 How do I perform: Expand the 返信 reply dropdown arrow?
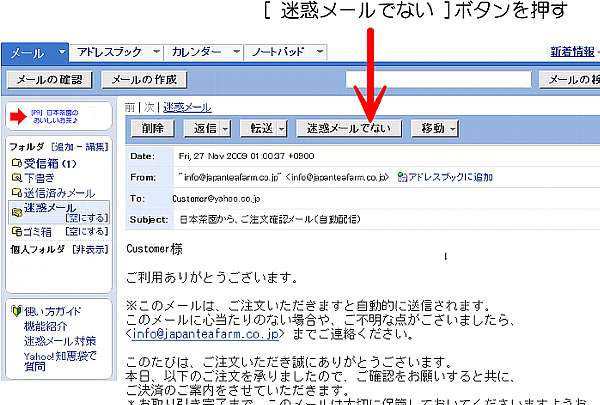pyautogui.click(x=225, y=129)
